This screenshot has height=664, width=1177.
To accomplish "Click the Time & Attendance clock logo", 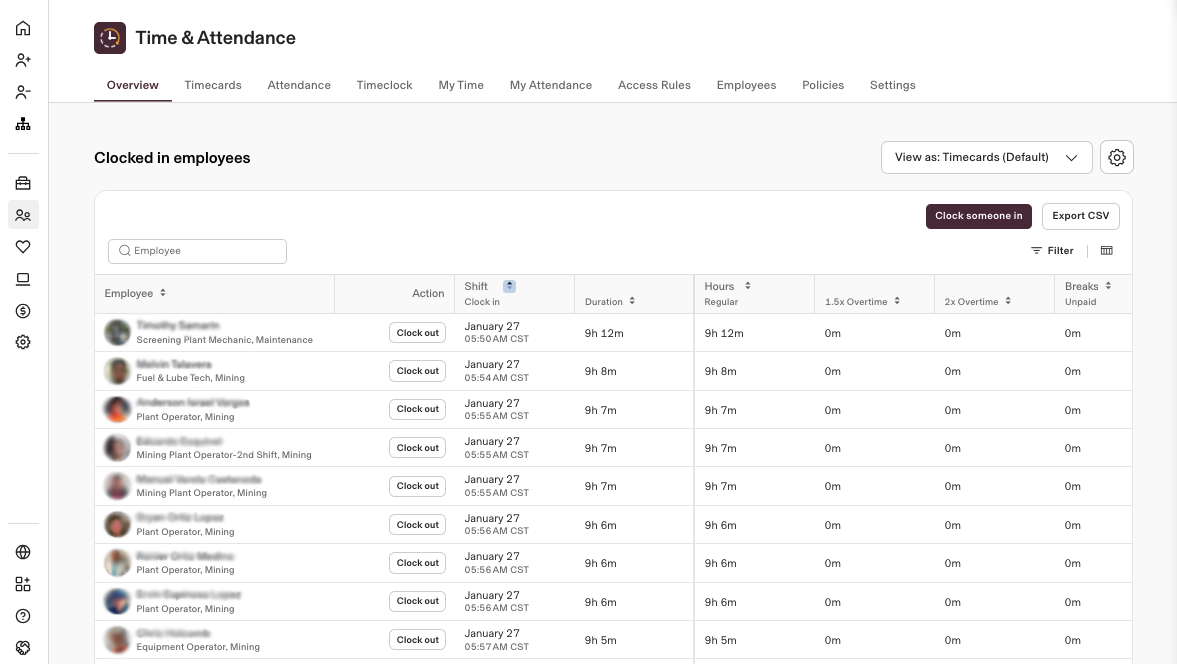I will [110, 38].
